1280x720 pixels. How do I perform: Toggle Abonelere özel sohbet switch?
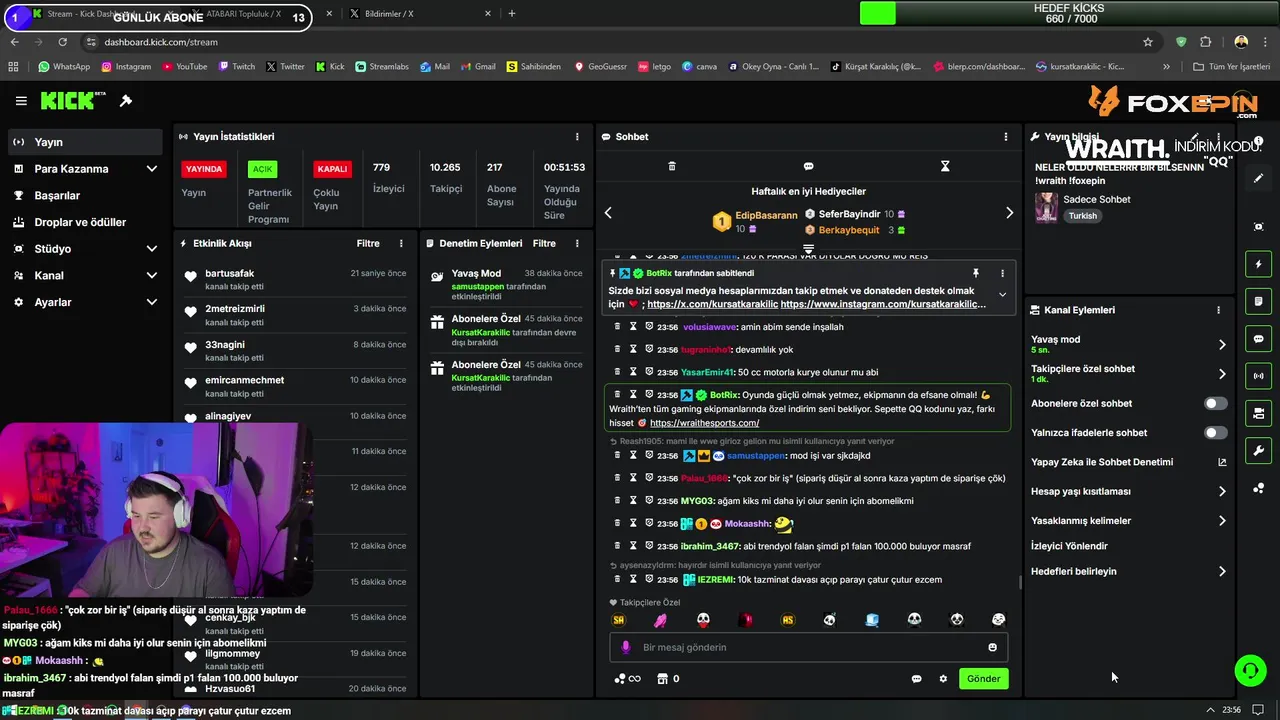pos(1215,403)
